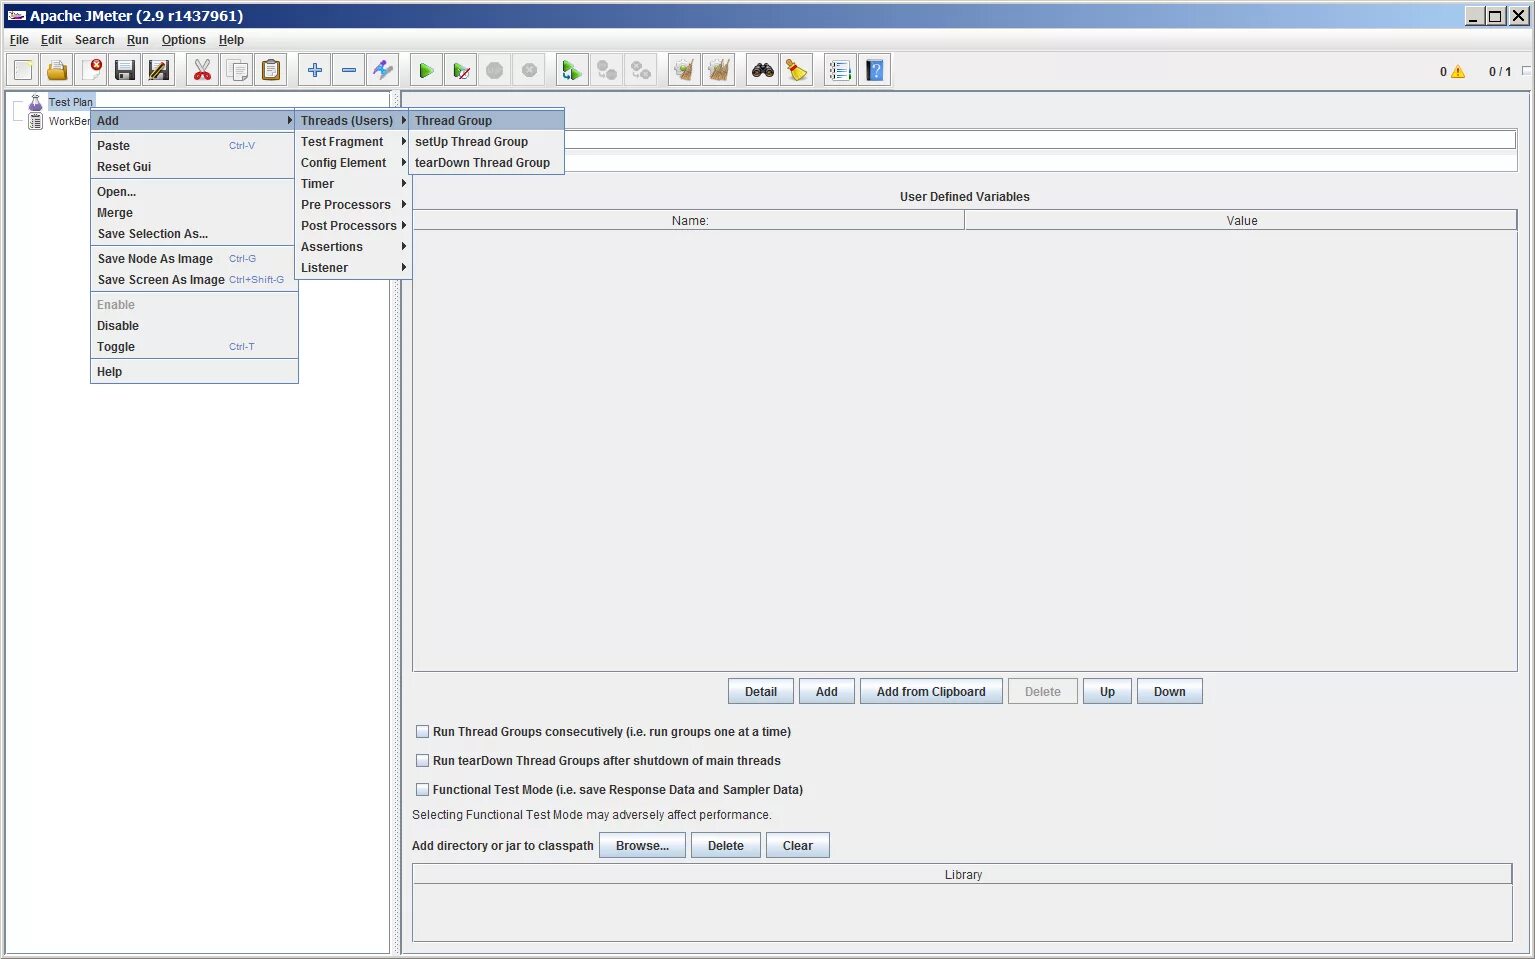The width and height of the screenshot is (1535, 959).
Task: Click the Clear results icon
Action: click(685, 70)
